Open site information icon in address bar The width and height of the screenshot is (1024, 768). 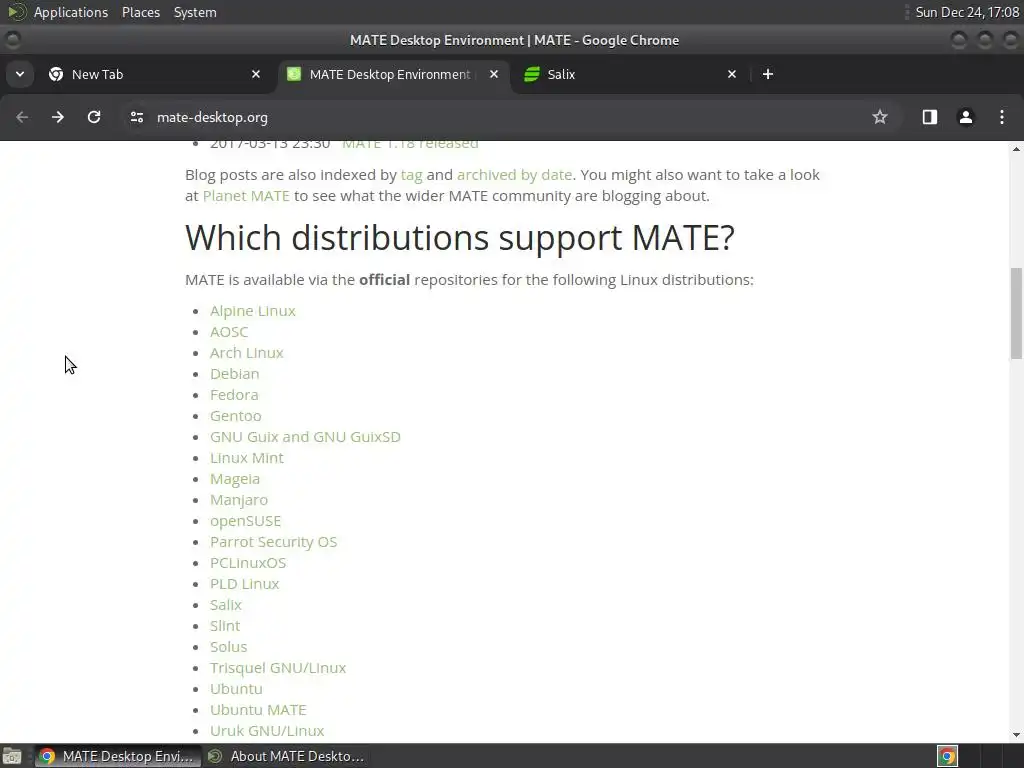pyautogui.click(x=136, y=117)
